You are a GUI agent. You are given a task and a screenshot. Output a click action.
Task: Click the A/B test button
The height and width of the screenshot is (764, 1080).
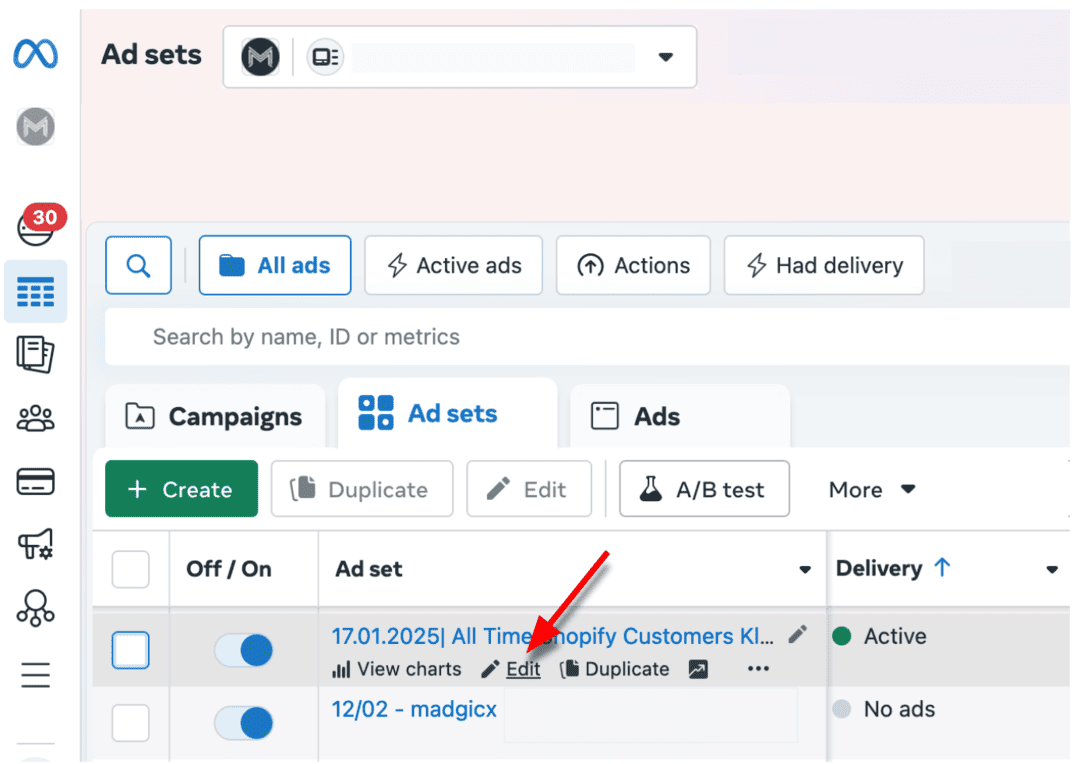[x=704, y=488]
